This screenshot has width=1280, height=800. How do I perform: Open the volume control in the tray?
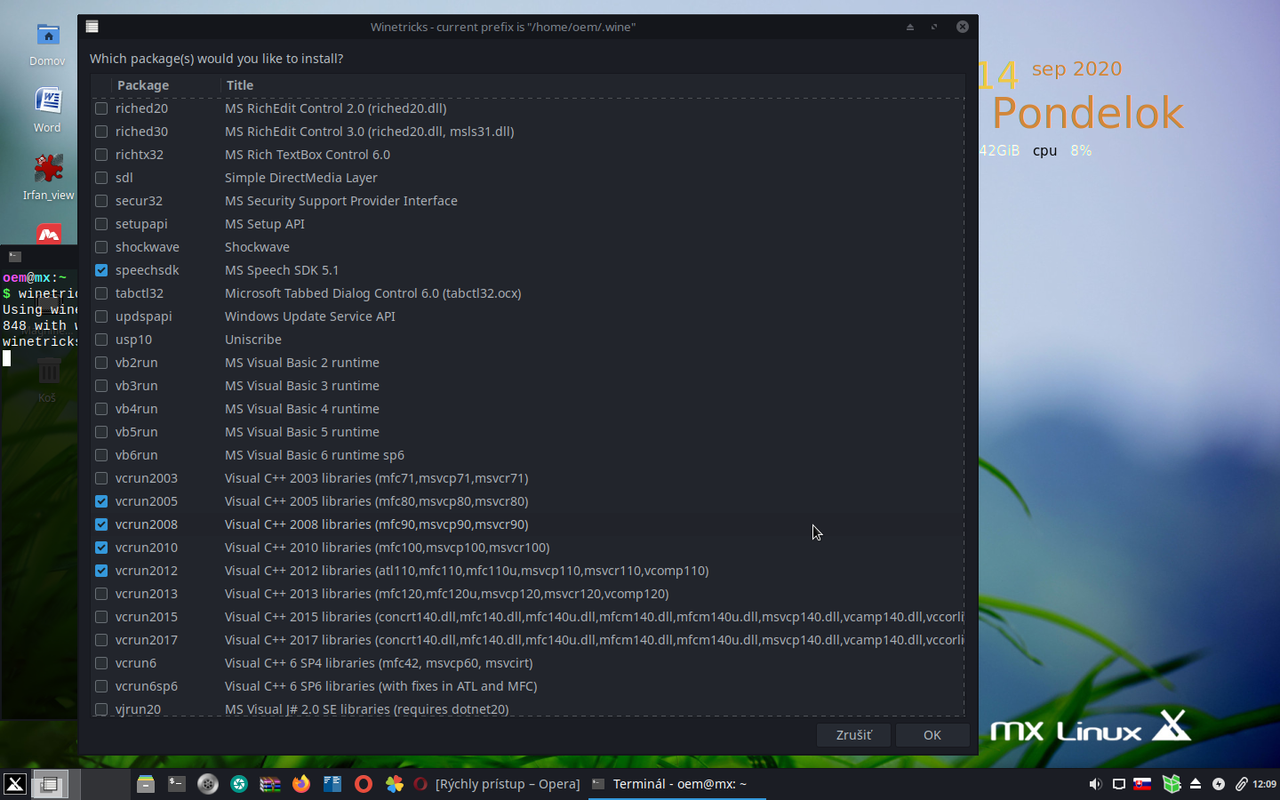pyautogui.click(x=1095, y=784)
